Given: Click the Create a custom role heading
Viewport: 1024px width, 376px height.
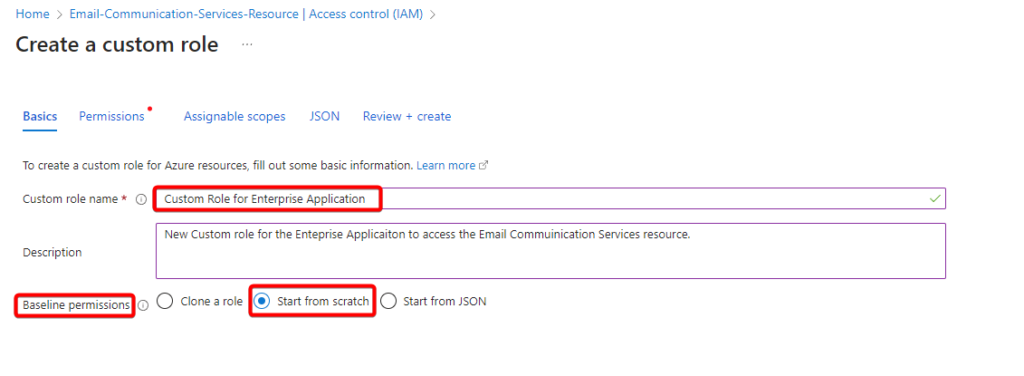Looking at the screenshot, I should tap(117, 44).
